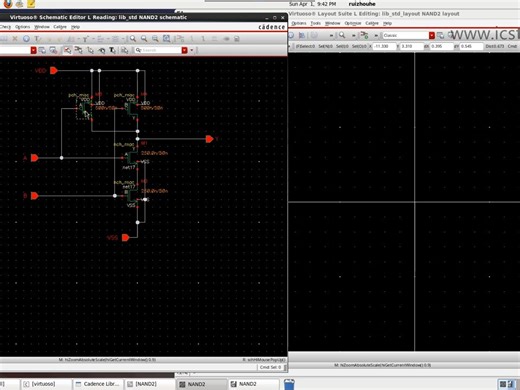Screen dimensions: 520x390
Task: Click the delete X icon in schematic toolbar
Action: click(x=15, y=39)
